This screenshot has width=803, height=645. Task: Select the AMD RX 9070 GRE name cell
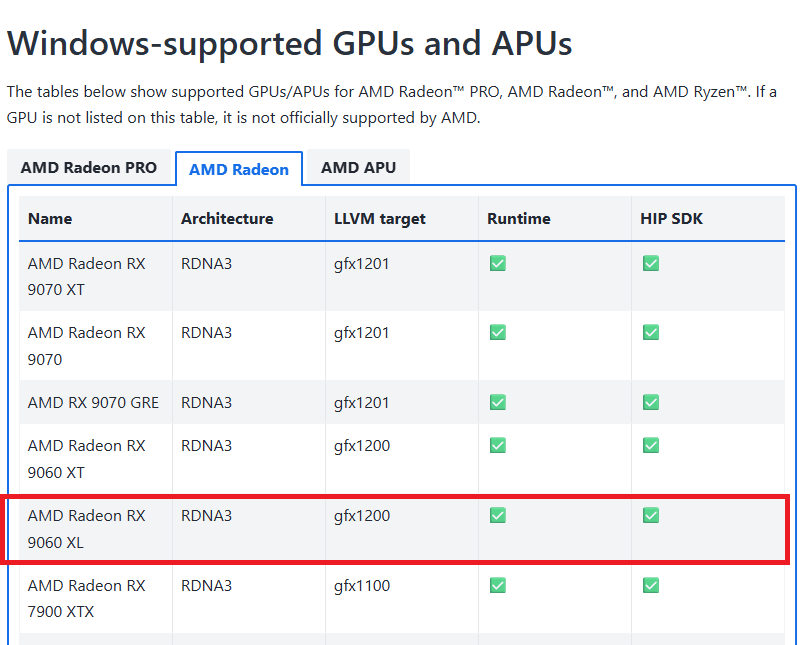[96, 402]
